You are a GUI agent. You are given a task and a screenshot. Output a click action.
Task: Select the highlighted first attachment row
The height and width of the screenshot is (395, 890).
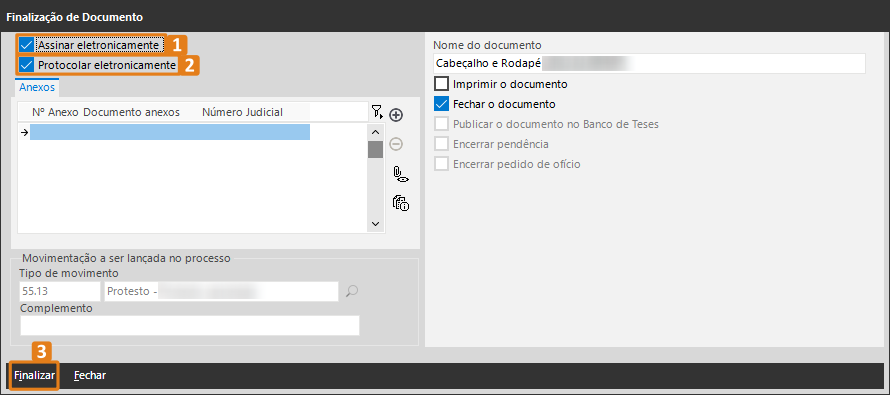point(170,132)
